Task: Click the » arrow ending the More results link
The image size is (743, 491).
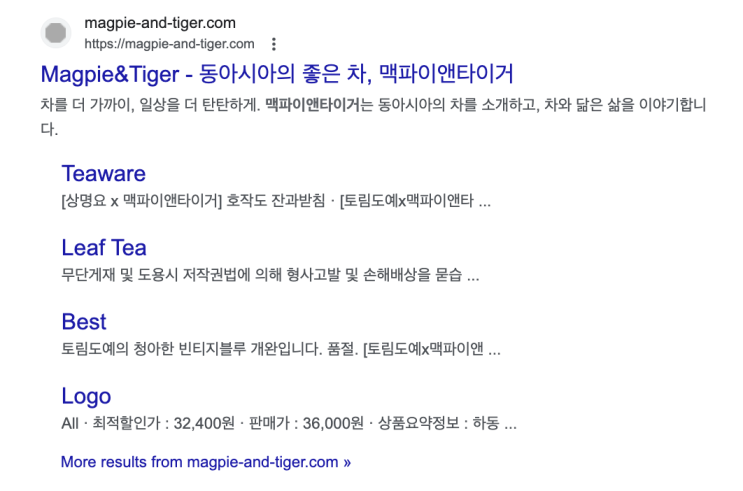Action: pyautogui.click(x=347, y=462)
